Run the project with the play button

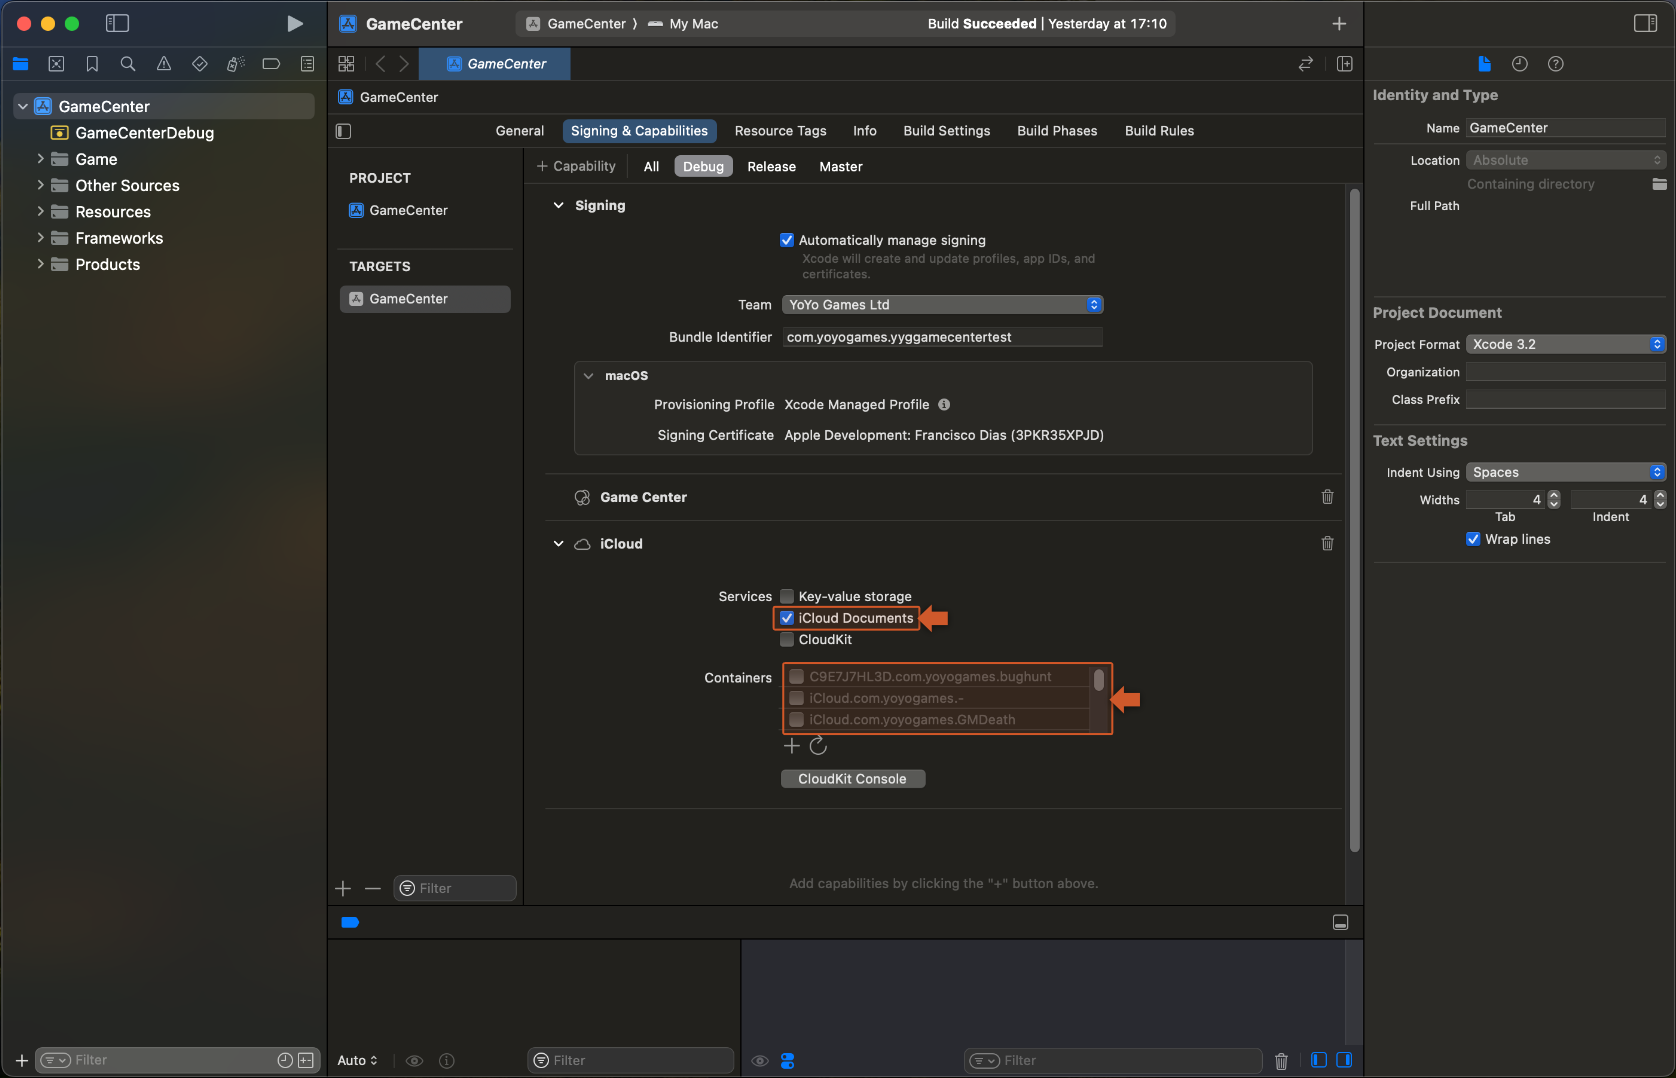tap(294, 23)
